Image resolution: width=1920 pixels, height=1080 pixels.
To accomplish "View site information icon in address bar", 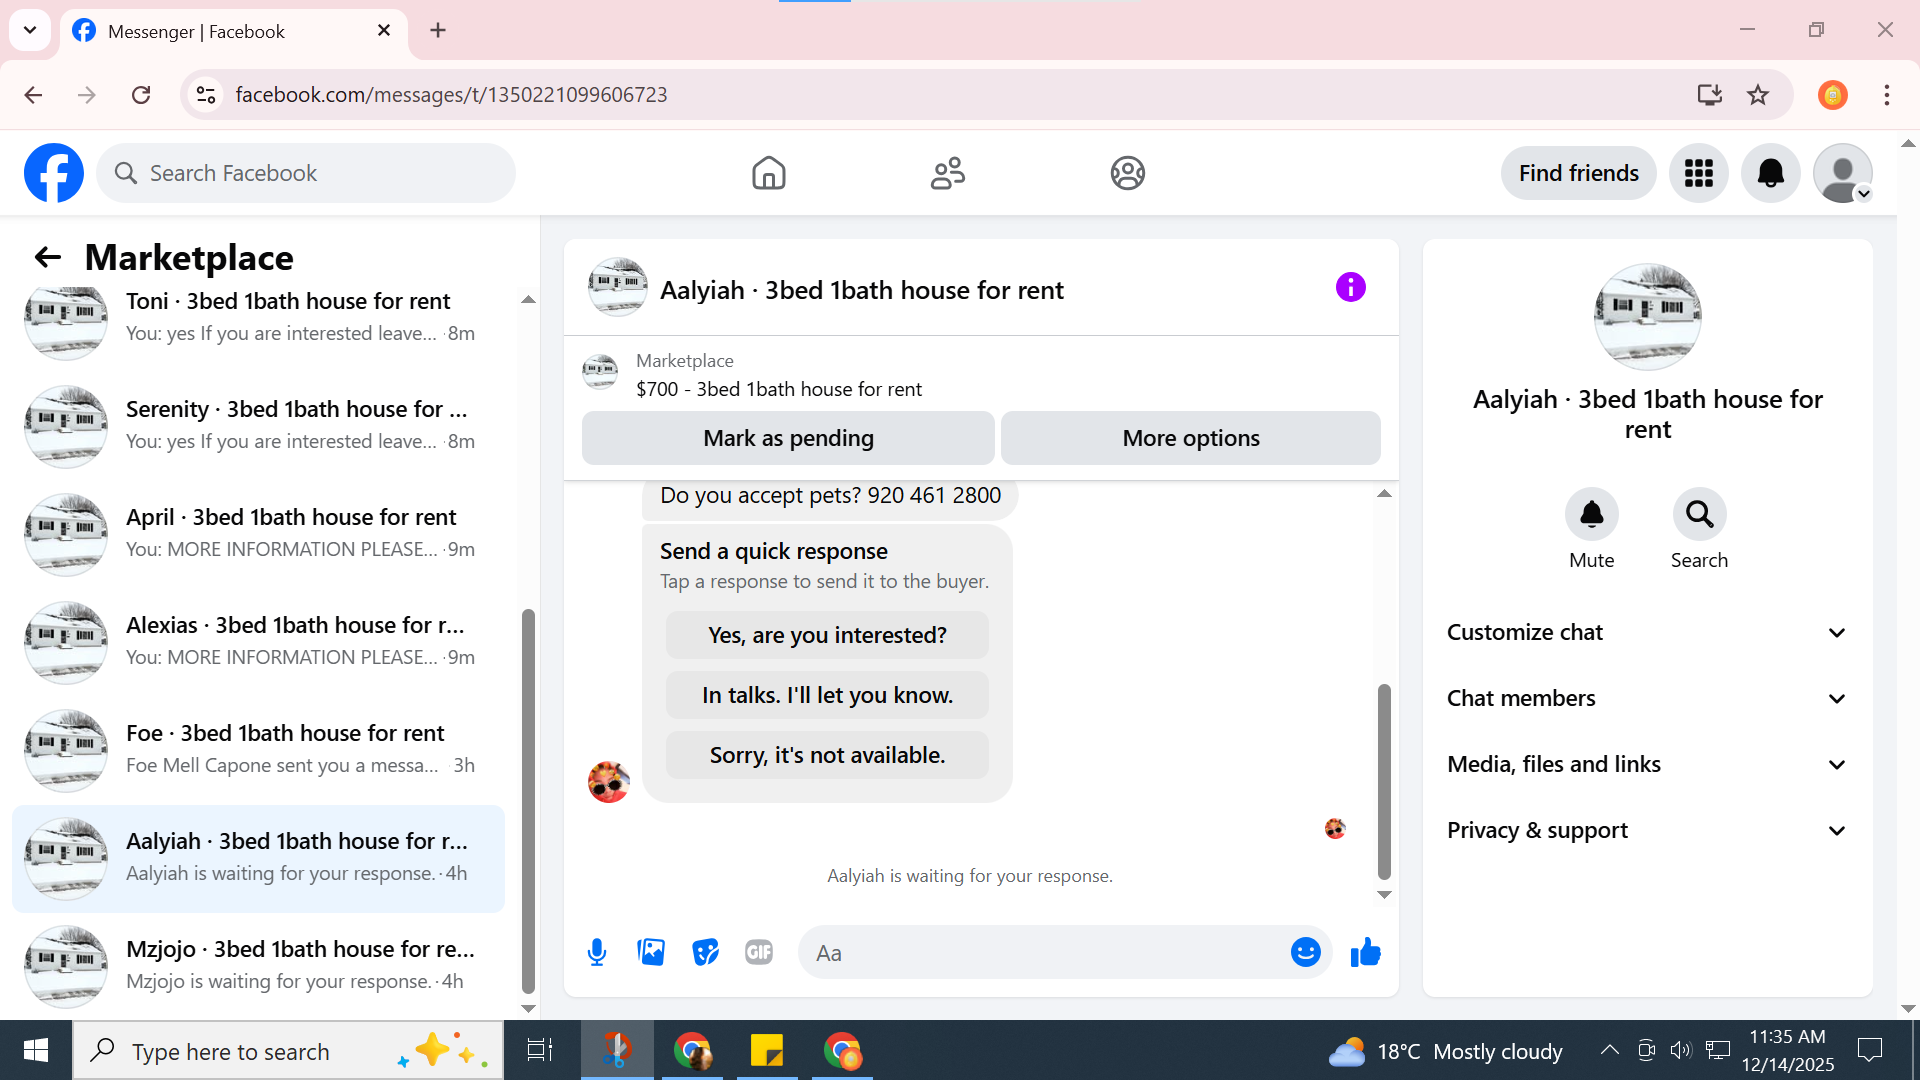I will pos(206,95).
